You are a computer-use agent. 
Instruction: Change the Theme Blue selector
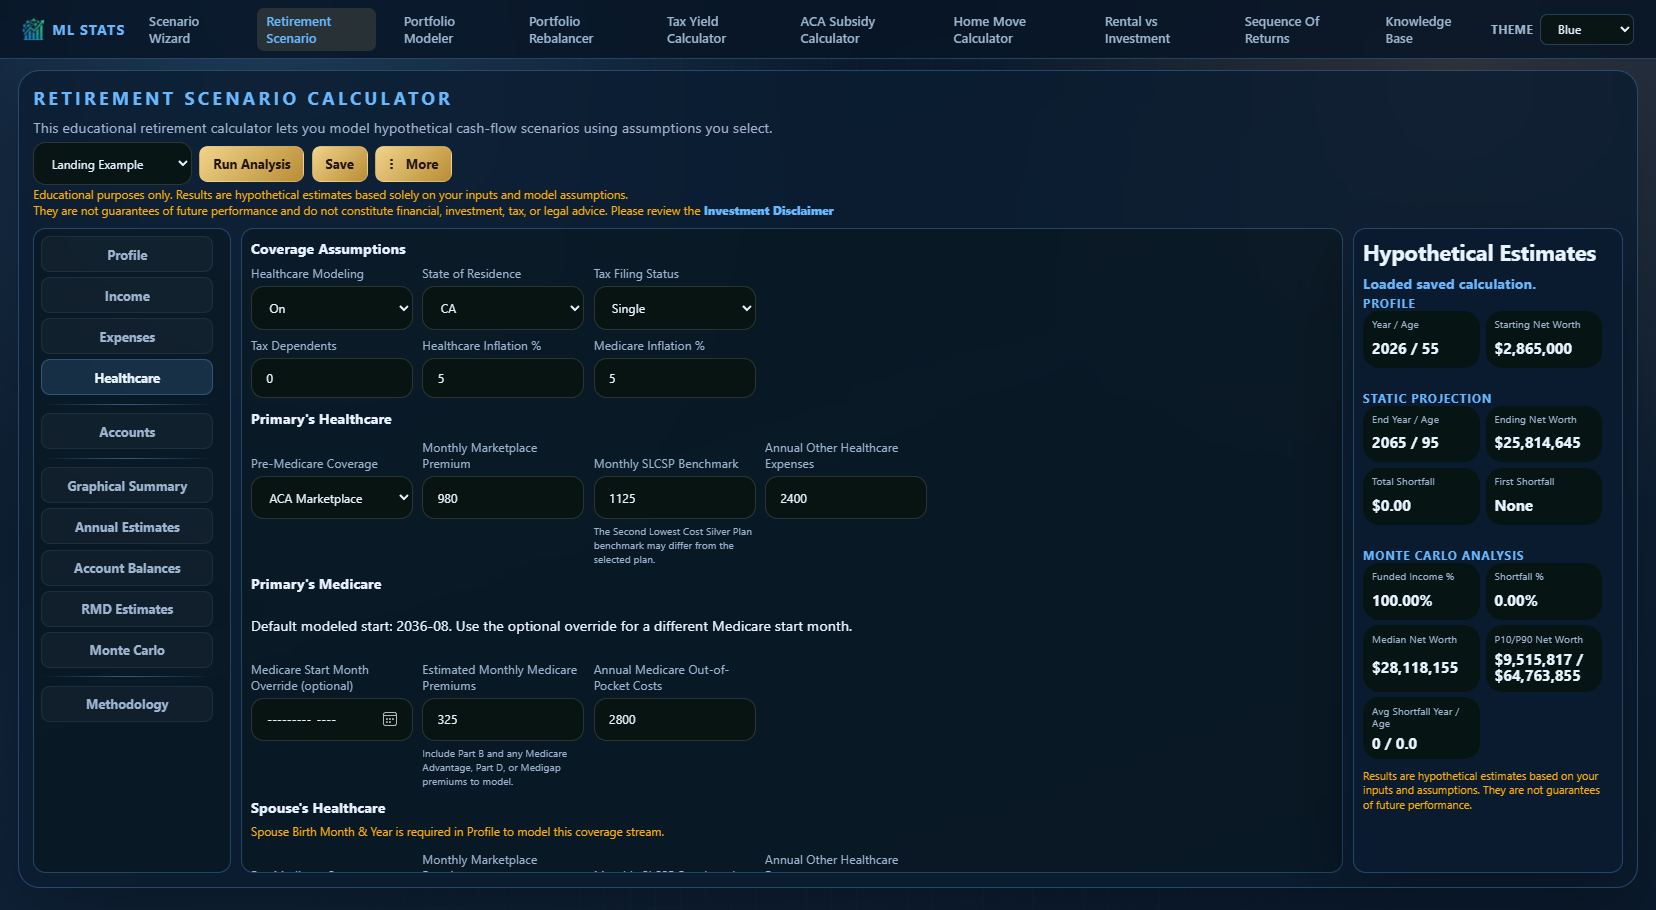point(1587,30)
